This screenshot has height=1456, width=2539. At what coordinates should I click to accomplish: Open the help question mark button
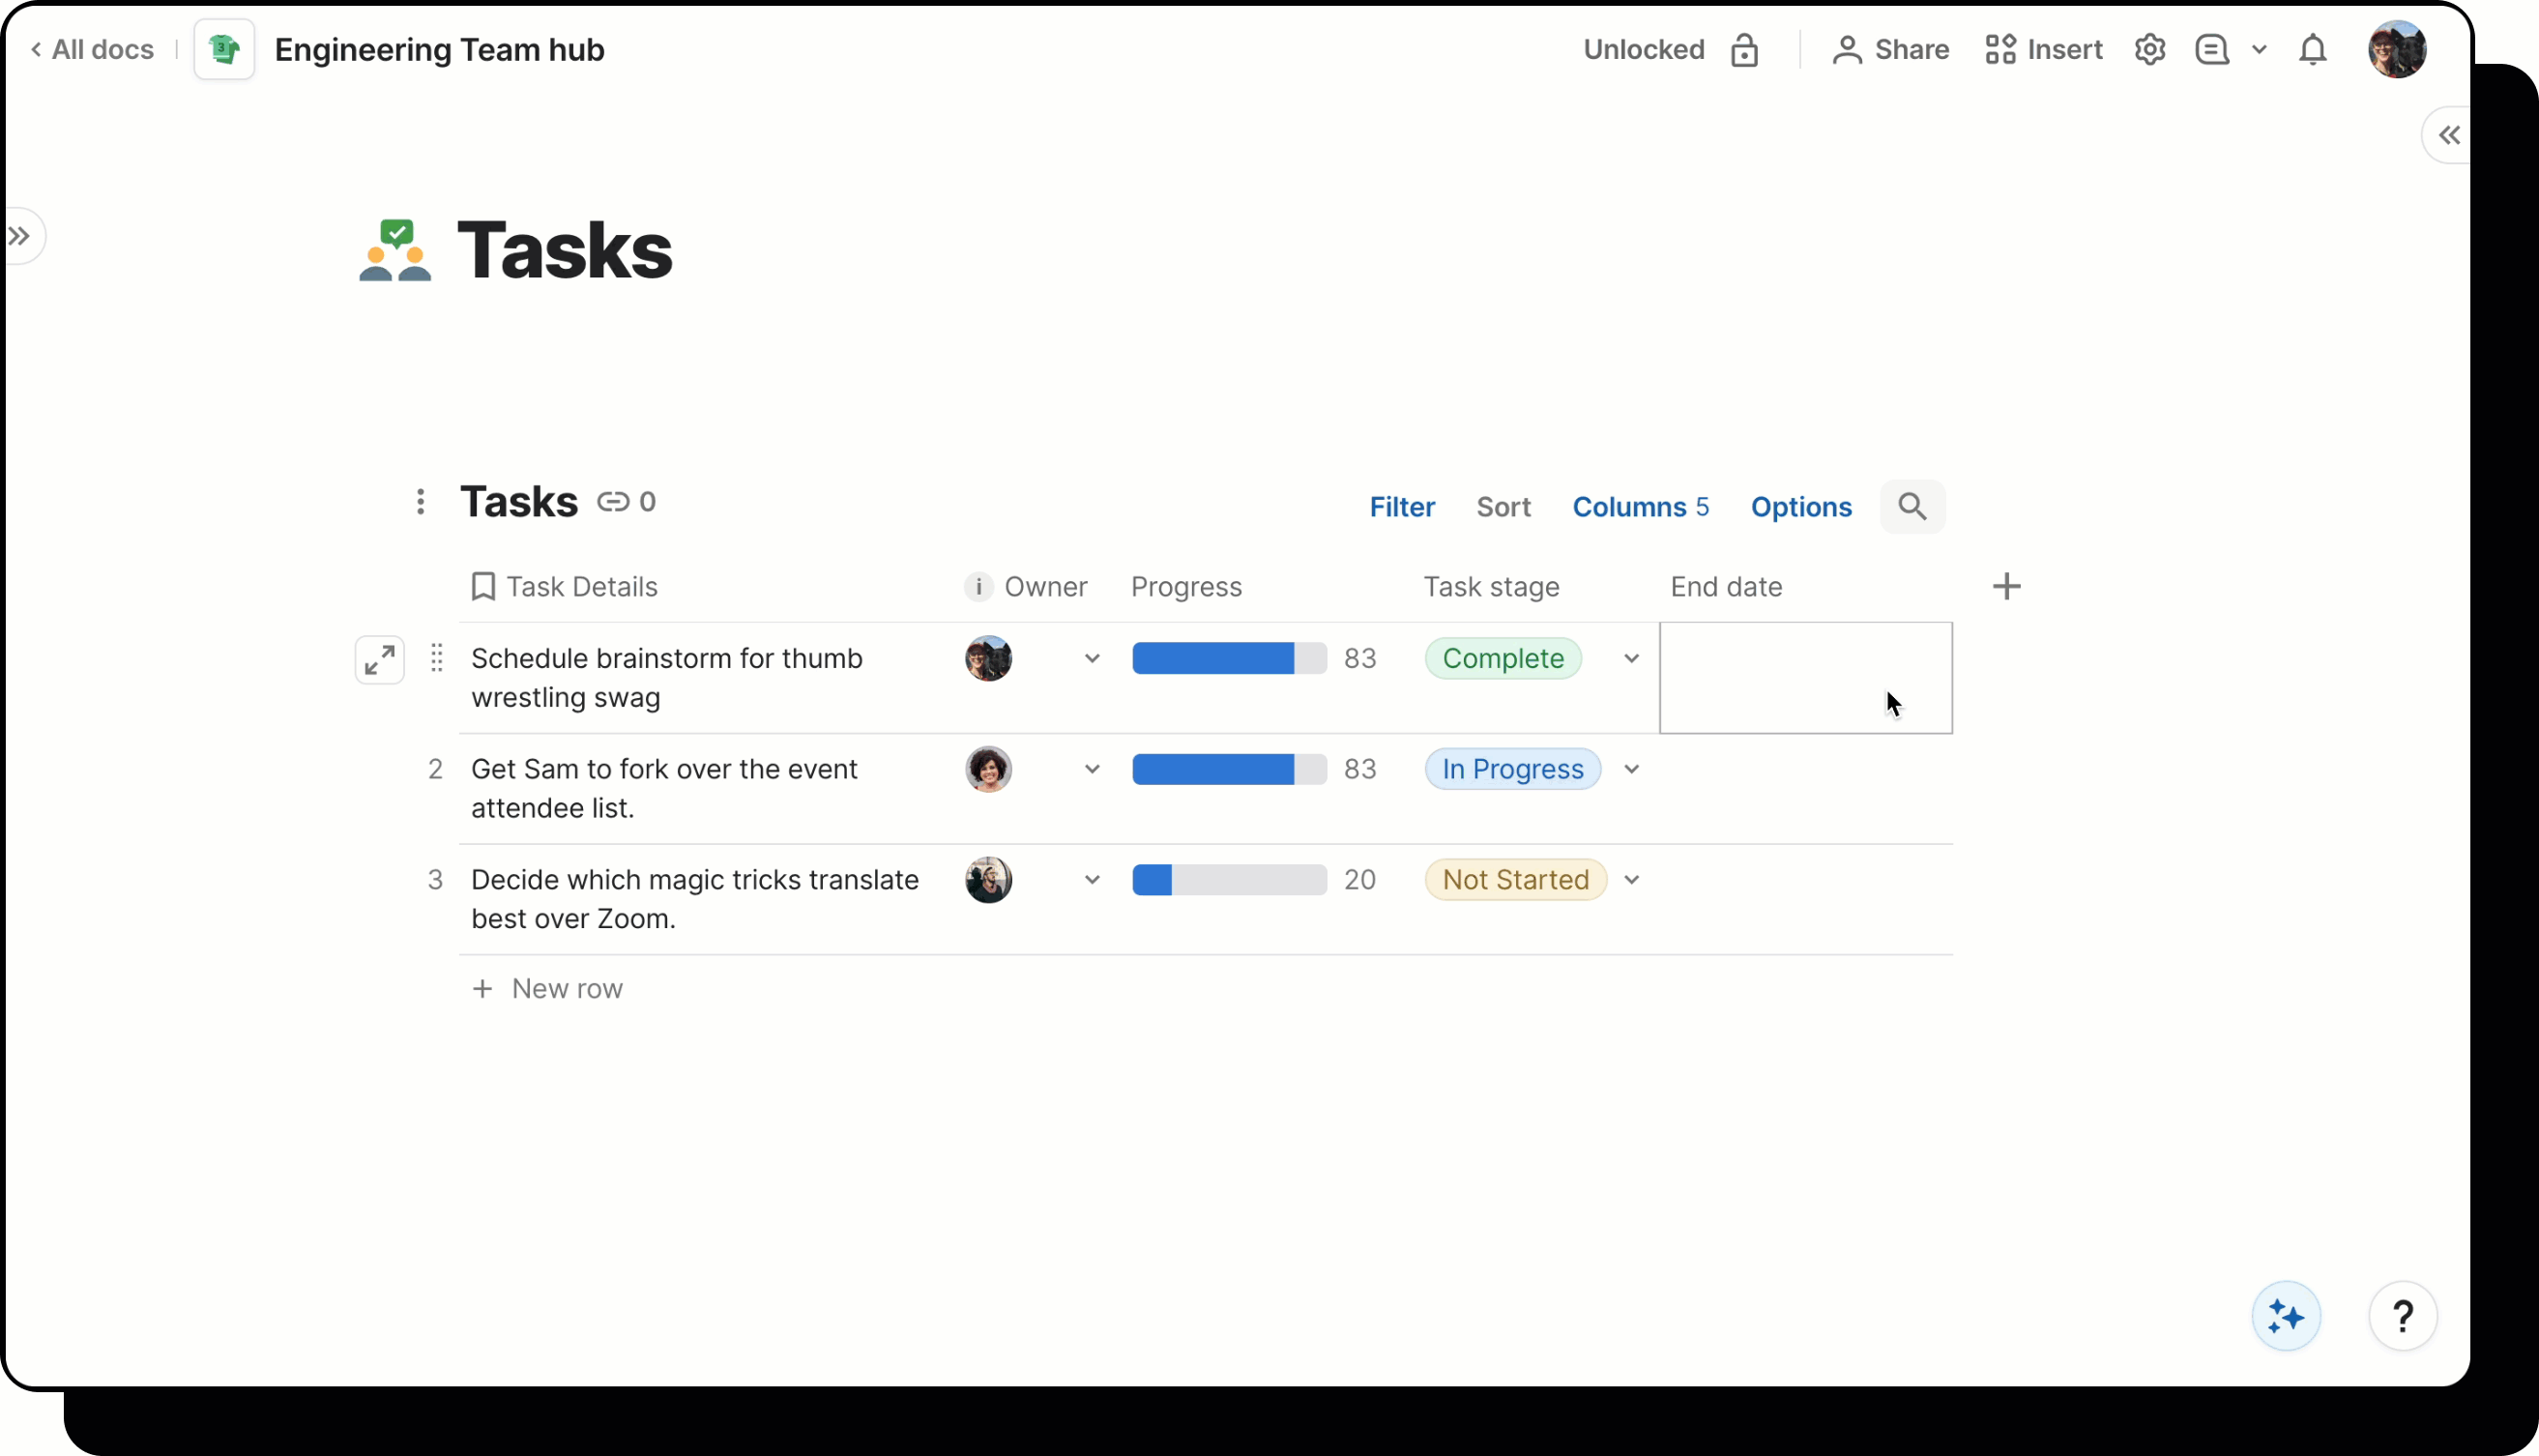[2402, 1316]
